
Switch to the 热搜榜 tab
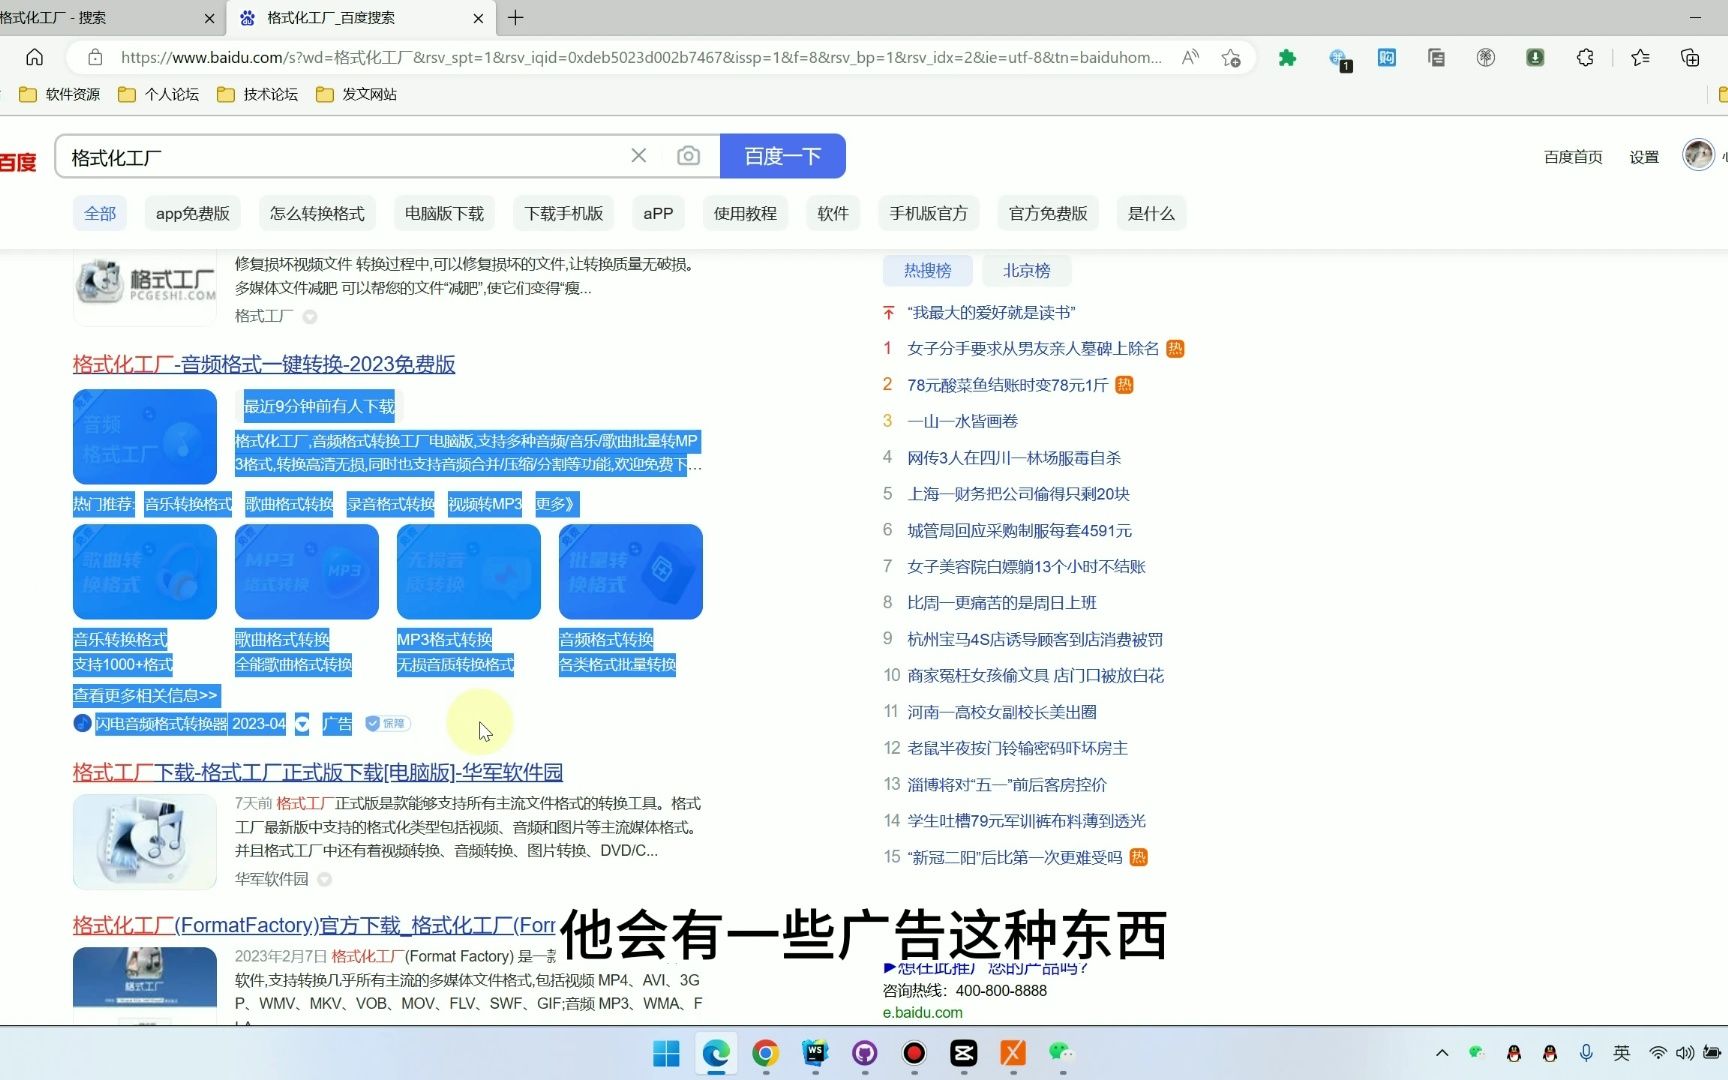click(928, 271)
